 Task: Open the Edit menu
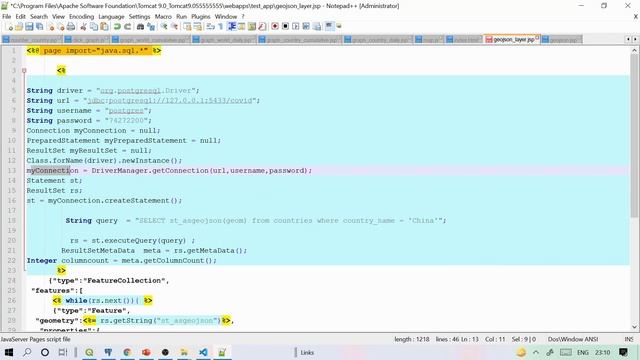[20, 16]
